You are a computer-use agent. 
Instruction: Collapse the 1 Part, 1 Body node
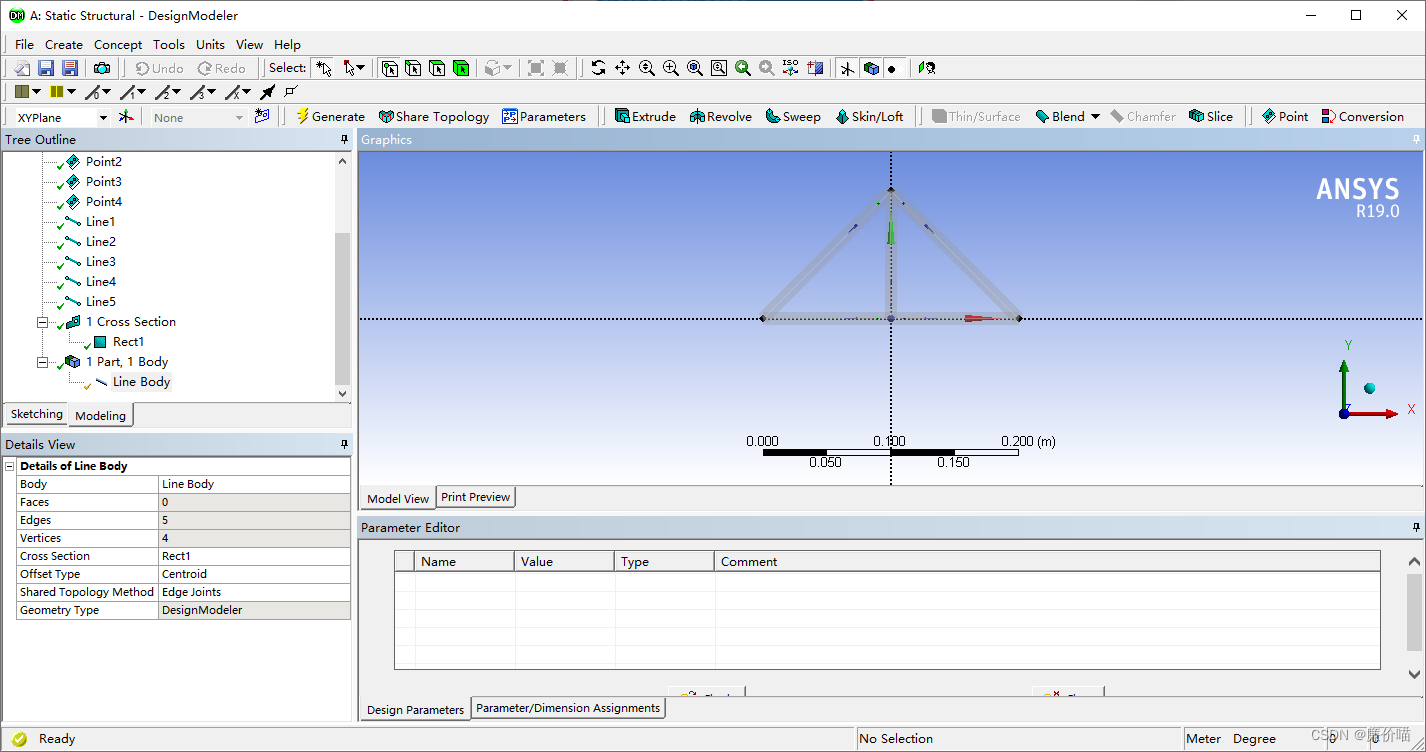[x=43, y=362]
